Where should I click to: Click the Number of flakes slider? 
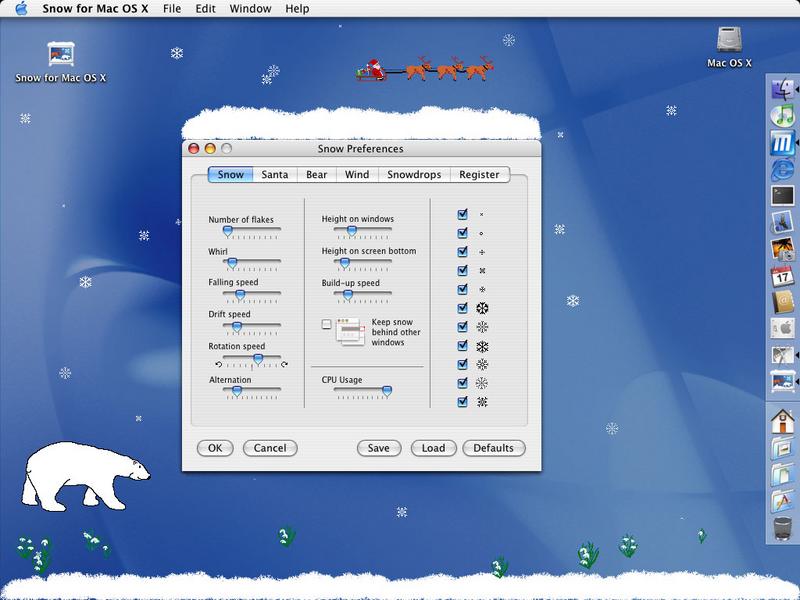coord(252,232)
